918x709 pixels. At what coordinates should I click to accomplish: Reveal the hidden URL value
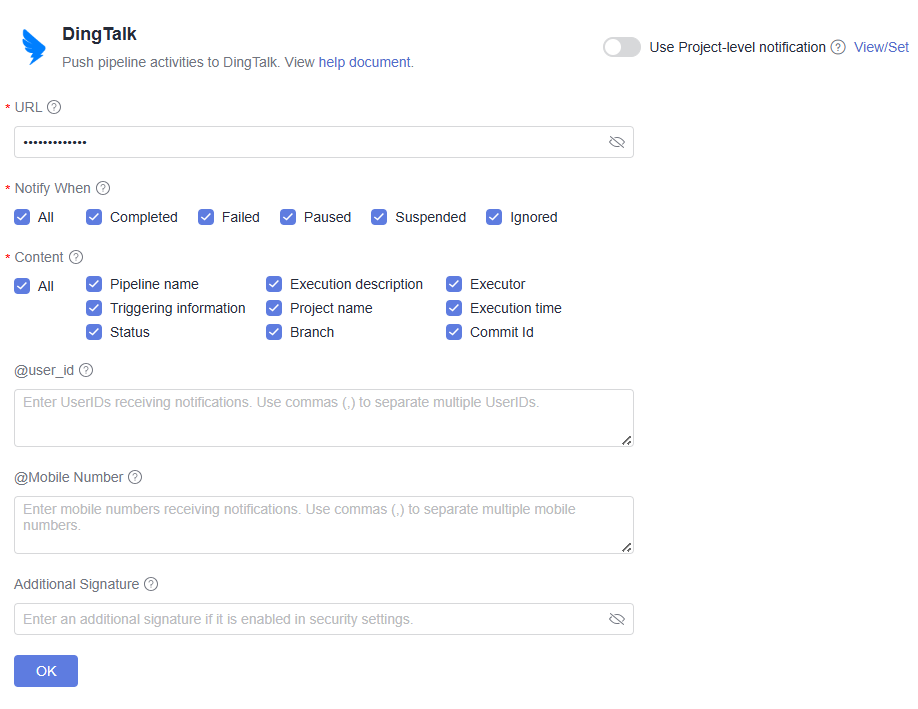tap(617, 142)
